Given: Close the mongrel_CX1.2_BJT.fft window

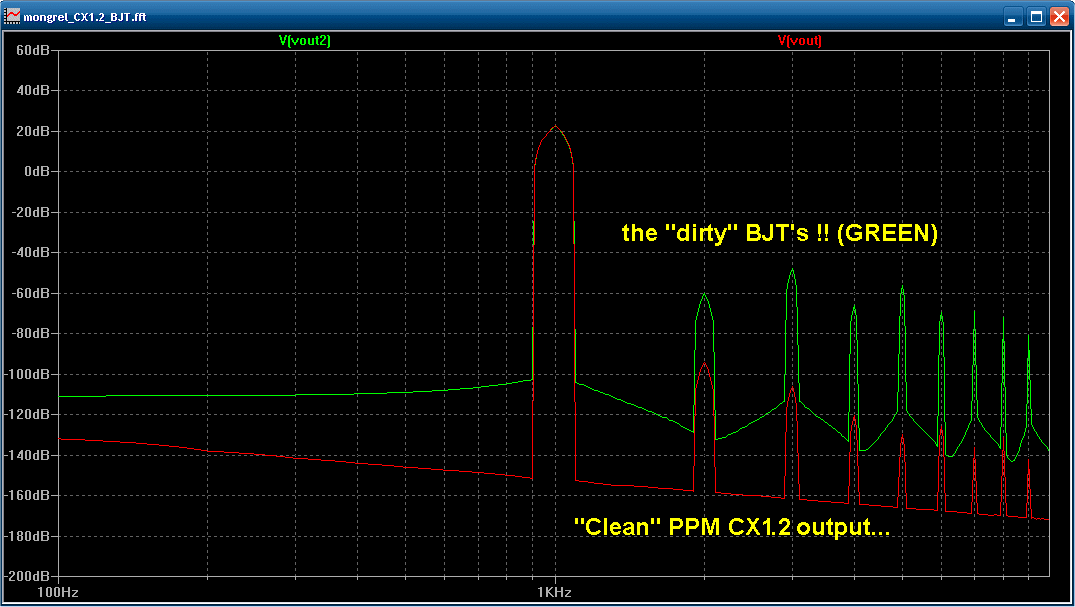Looking at the screenshot, I should [x=1059, y=16].
